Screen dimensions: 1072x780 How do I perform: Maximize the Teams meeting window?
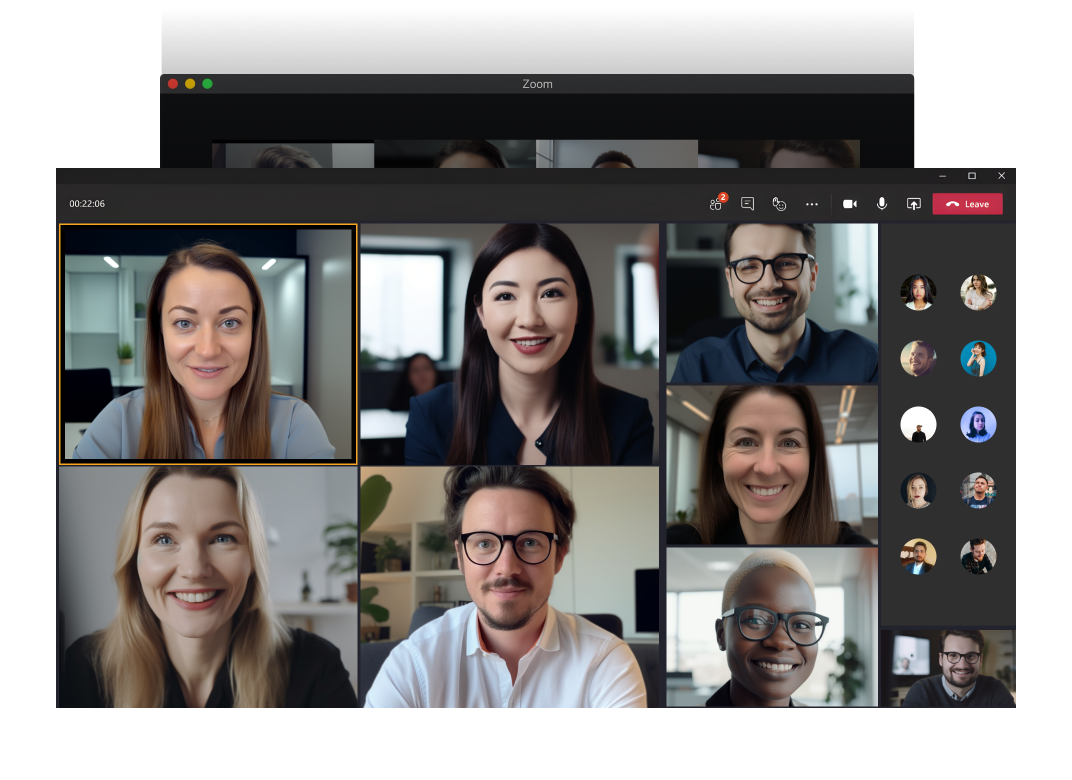coord(972,176)
